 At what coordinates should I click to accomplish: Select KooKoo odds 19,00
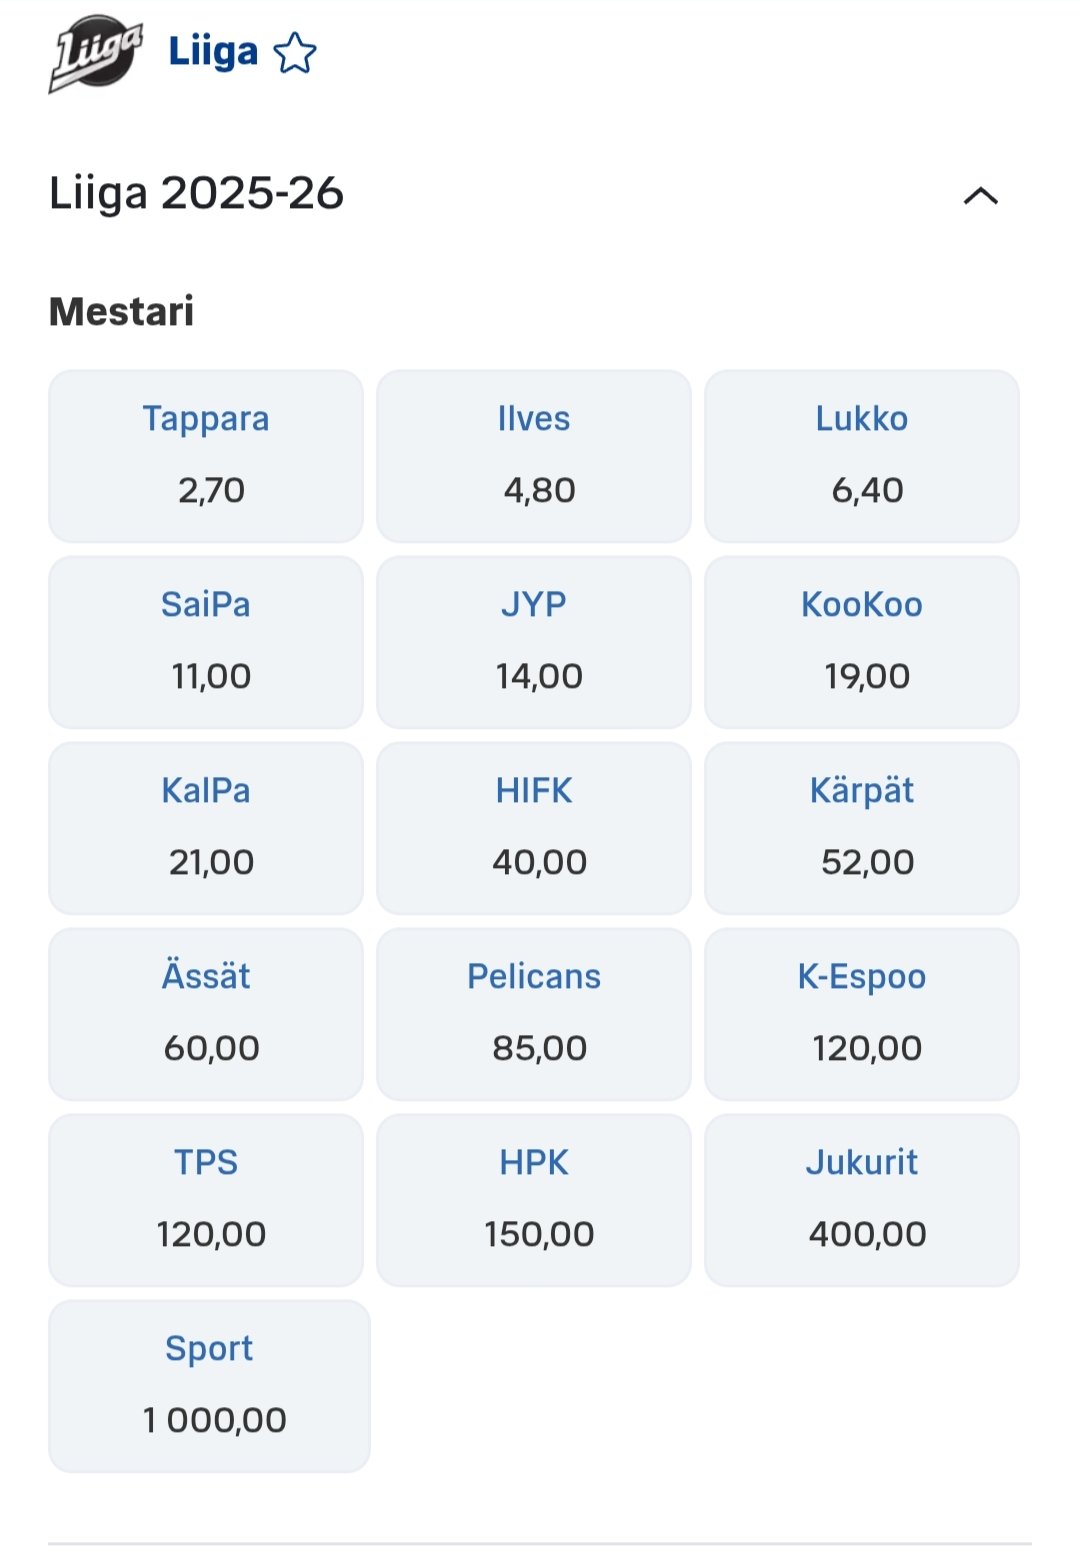[862, 642]
